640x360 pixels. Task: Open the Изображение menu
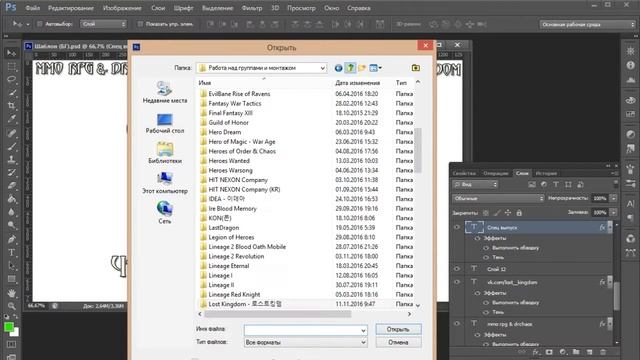[122, 8]
